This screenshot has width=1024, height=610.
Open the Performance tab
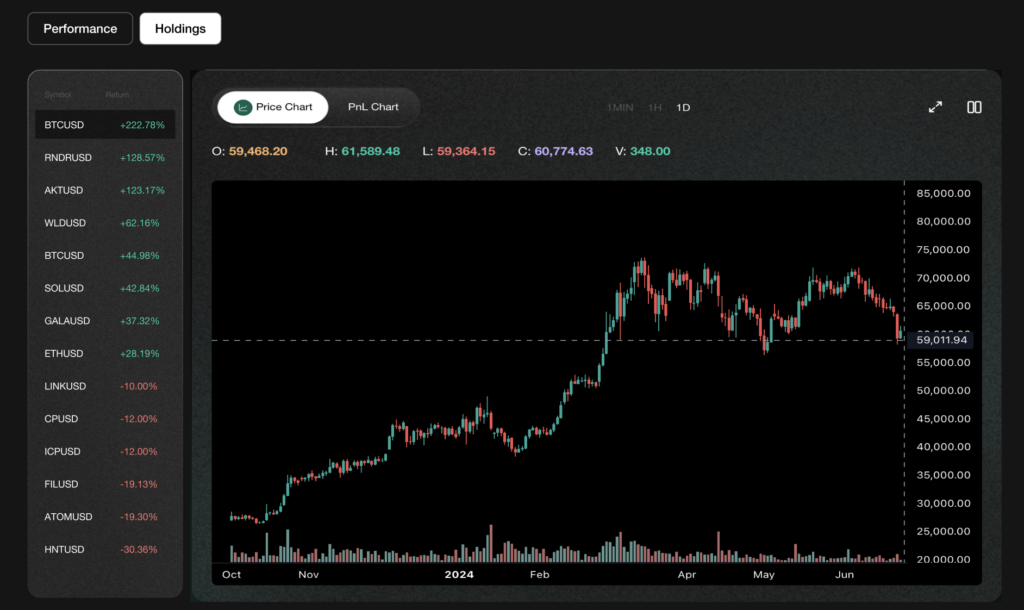(80, 29)
